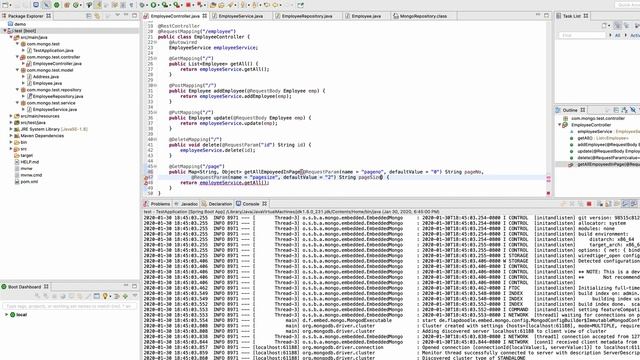Screen dimensions: 640x360
Task: Open the Package Explorer view menu arrow
Action: point(117,16)
